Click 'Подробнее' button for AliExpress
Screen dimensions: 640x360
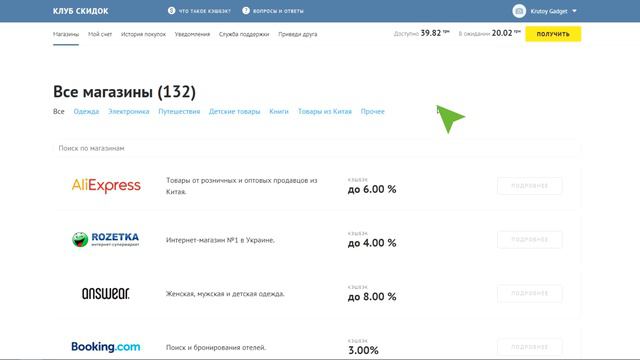pos(529,186)
